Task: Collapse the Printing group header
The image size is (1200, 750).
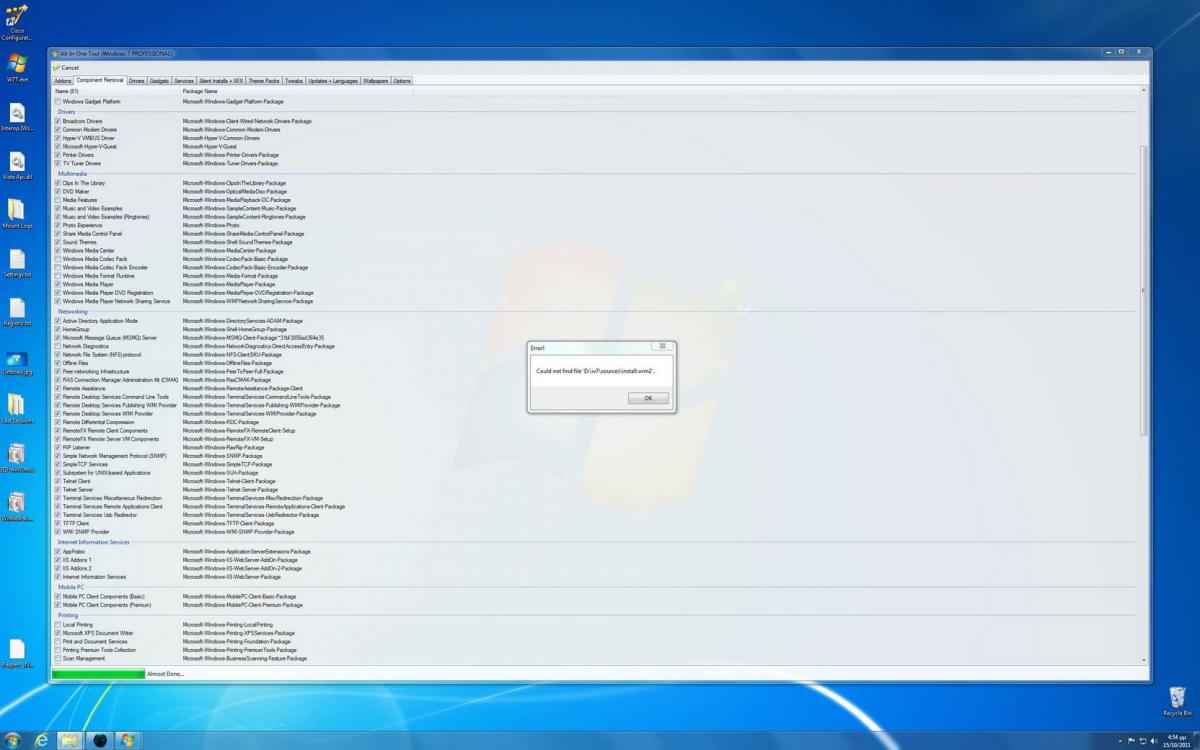Action: 67,615
